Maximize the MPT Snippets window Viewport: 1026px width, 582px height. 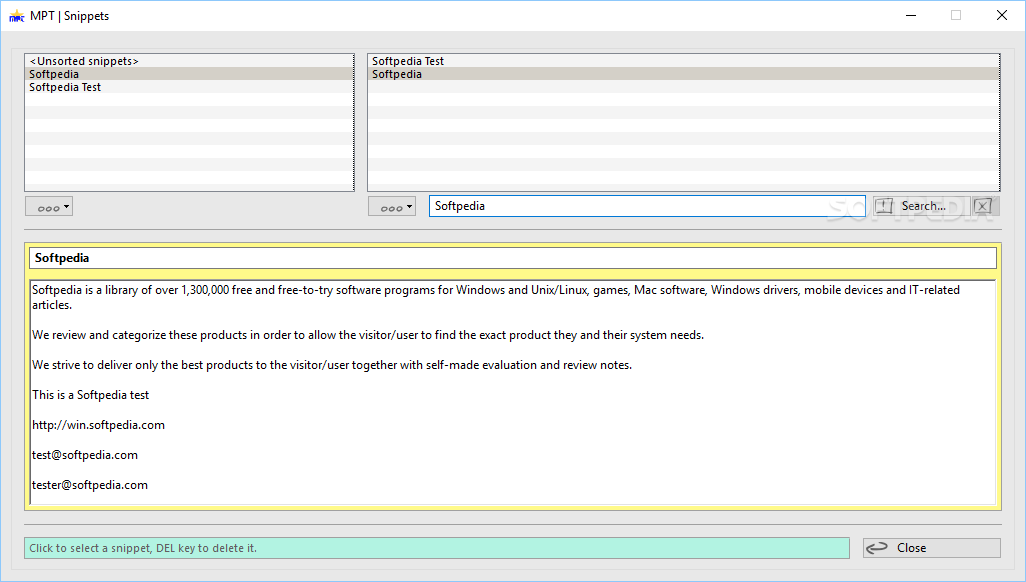coord(956,15)
